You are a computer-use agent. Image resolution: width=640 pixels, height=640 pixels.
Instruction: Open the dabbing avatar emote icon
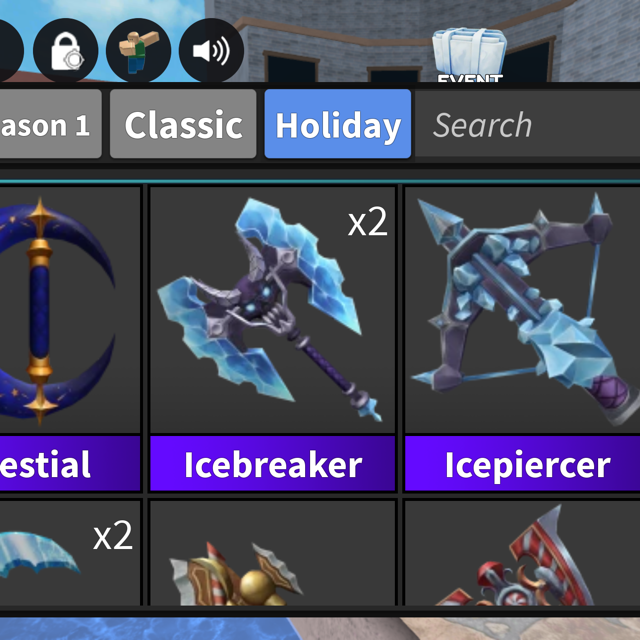(138, 50)
